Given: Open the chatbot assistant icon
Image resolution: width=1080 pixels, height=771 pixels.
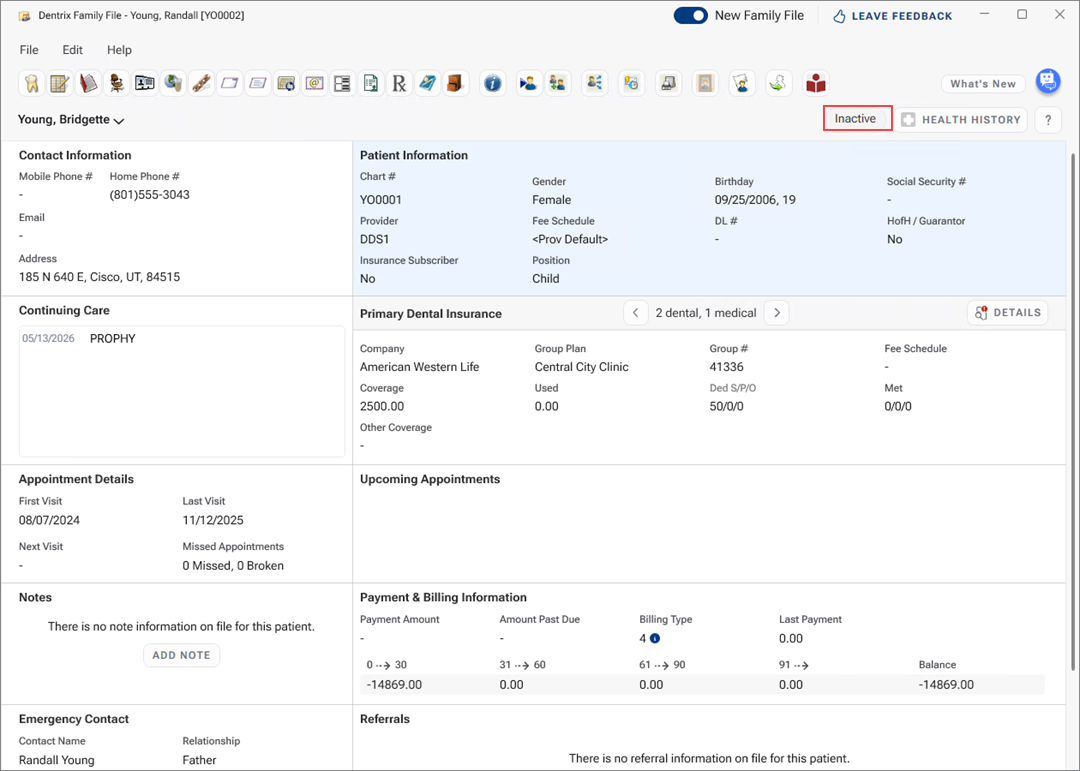Looking at the screenshot, I should pyautogui.click(x=1047, y=82).
